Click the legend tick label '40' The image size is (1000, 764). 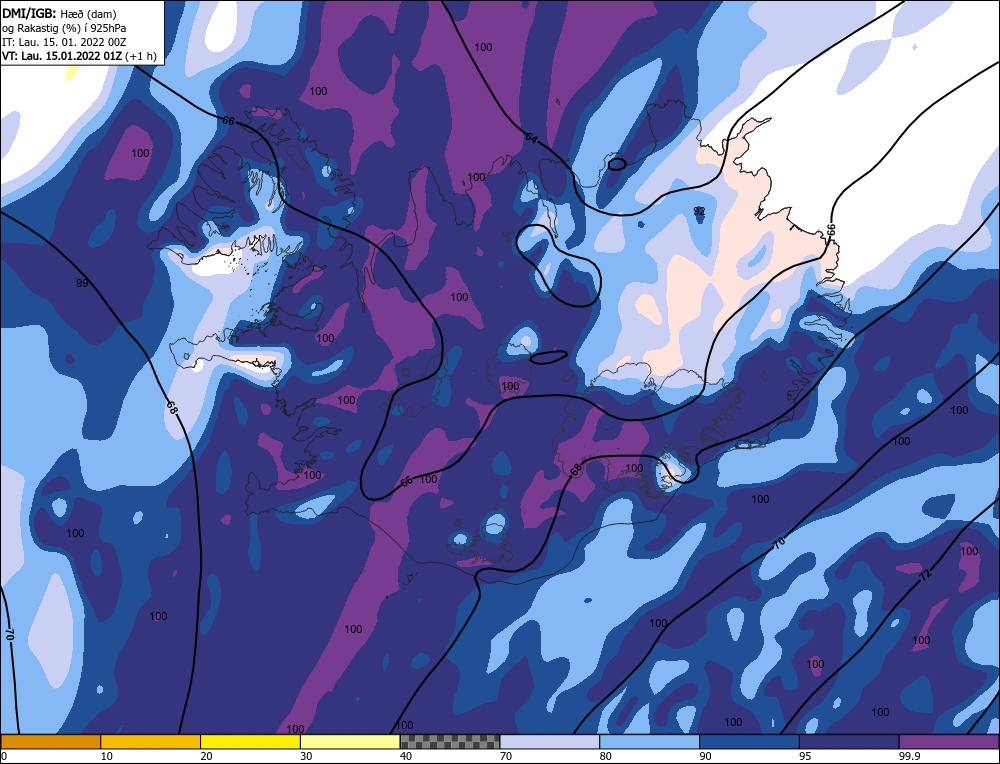(x=406, y=756)
